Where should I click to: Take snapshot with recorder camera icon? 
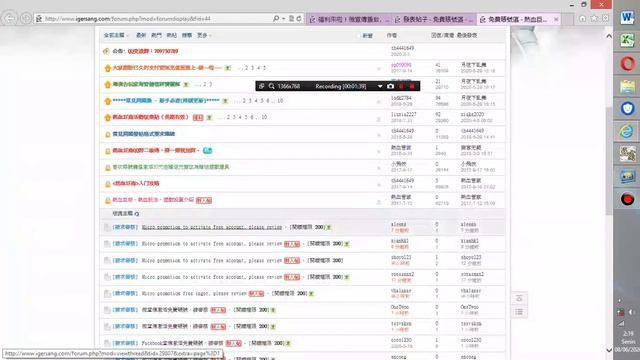point(391,86)
